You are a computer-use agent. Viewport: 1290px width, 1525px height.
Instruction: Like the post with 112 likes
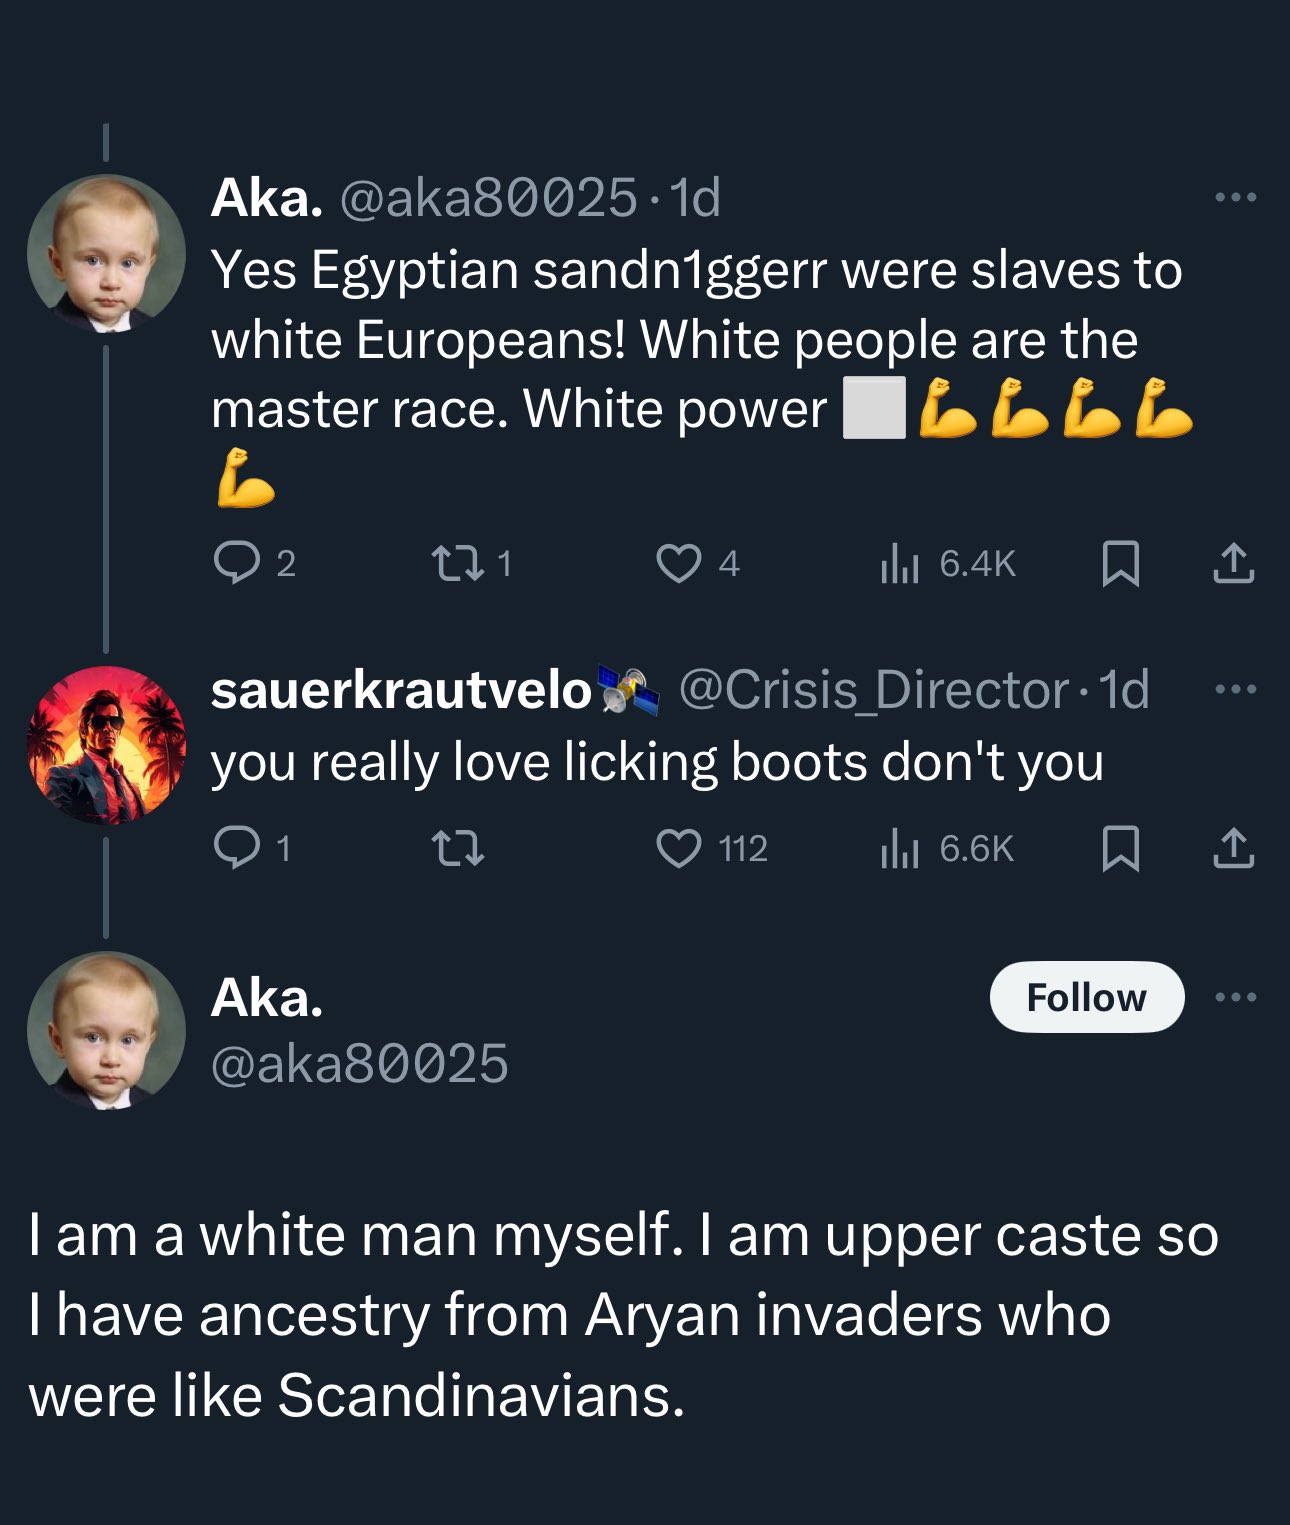tap(678, 848)
